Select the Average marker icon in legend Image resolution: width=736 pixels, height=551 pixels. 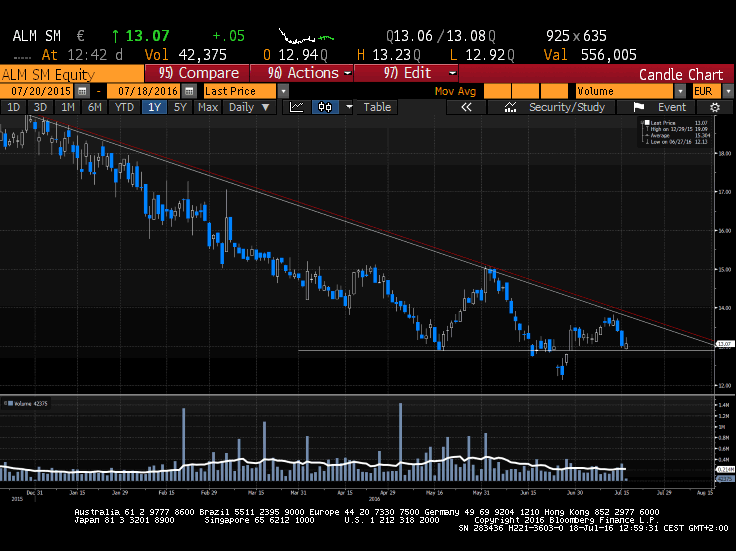click(x=647, y=135)
